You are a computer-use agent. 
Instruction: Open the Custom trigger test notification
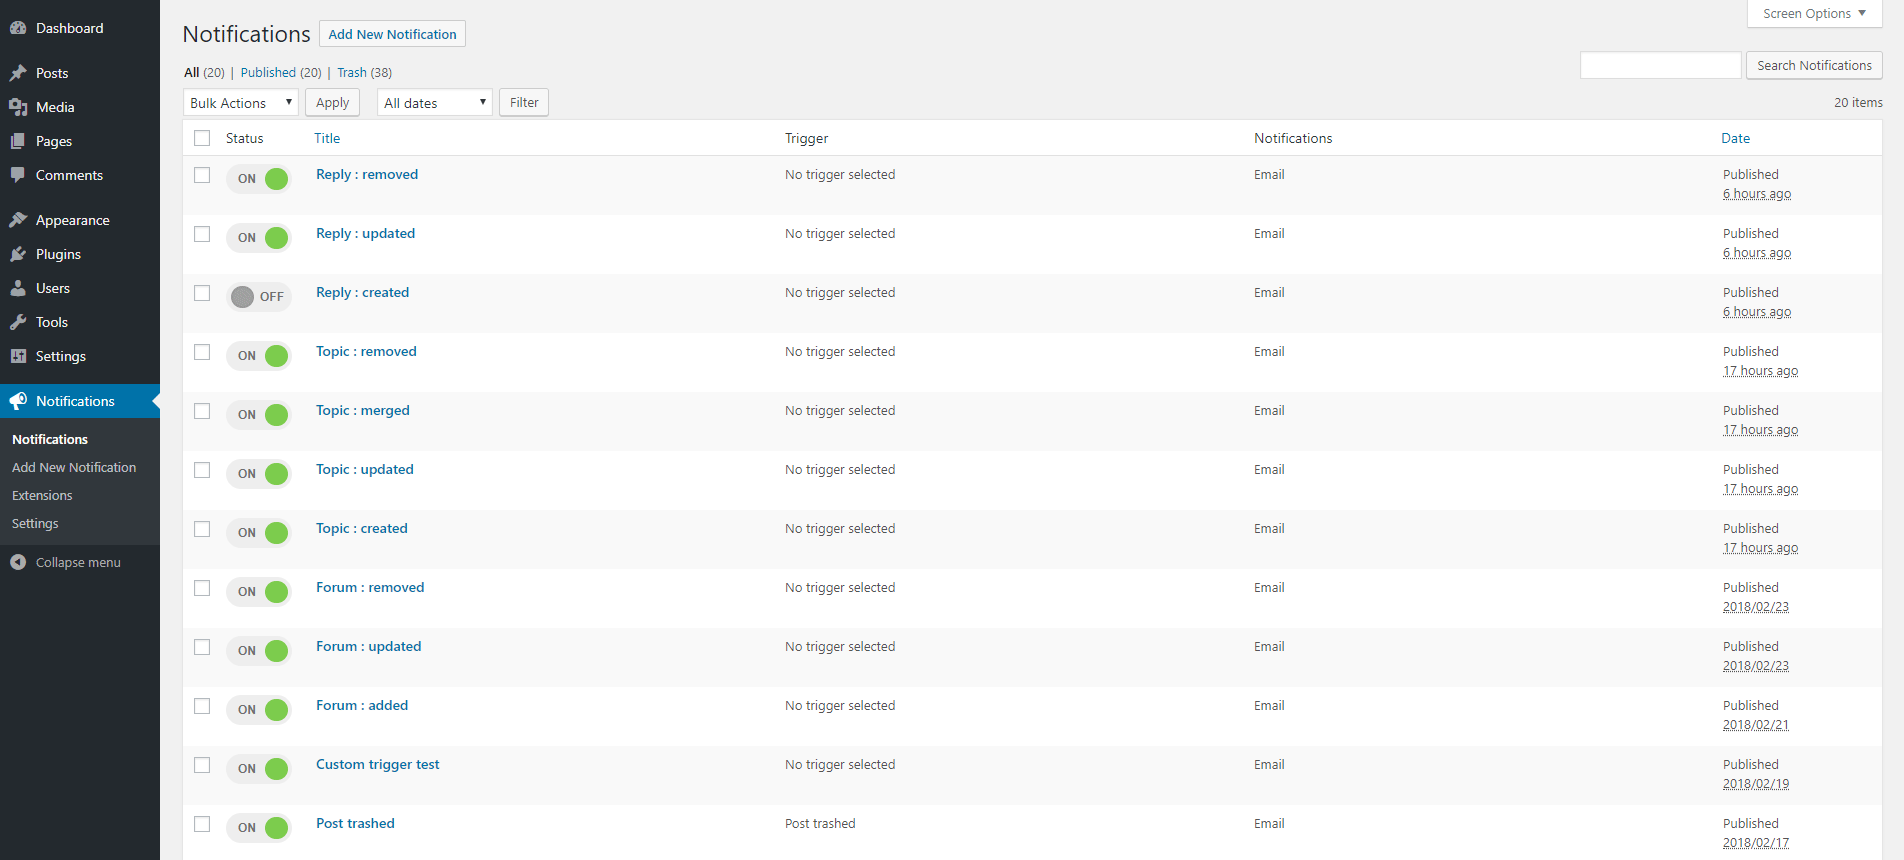click(x=377, y=764)
